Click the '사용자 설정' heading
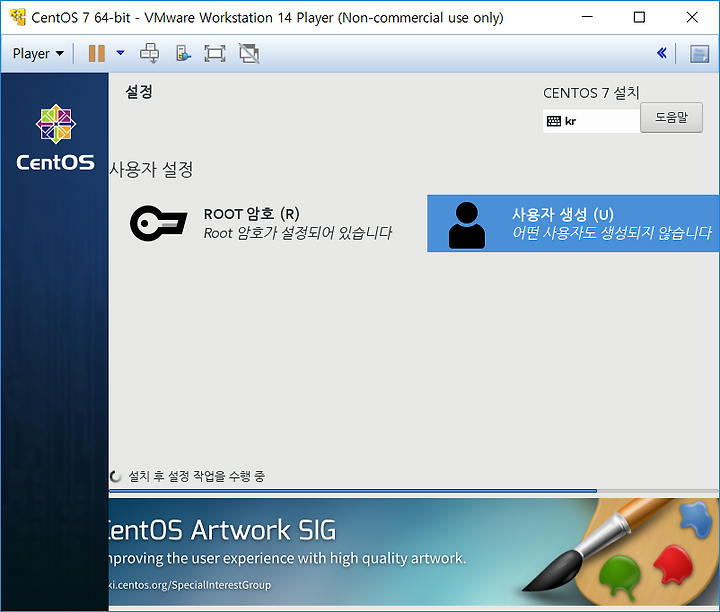The height and width of the screenshot is (612, 720). pos(151,169)
